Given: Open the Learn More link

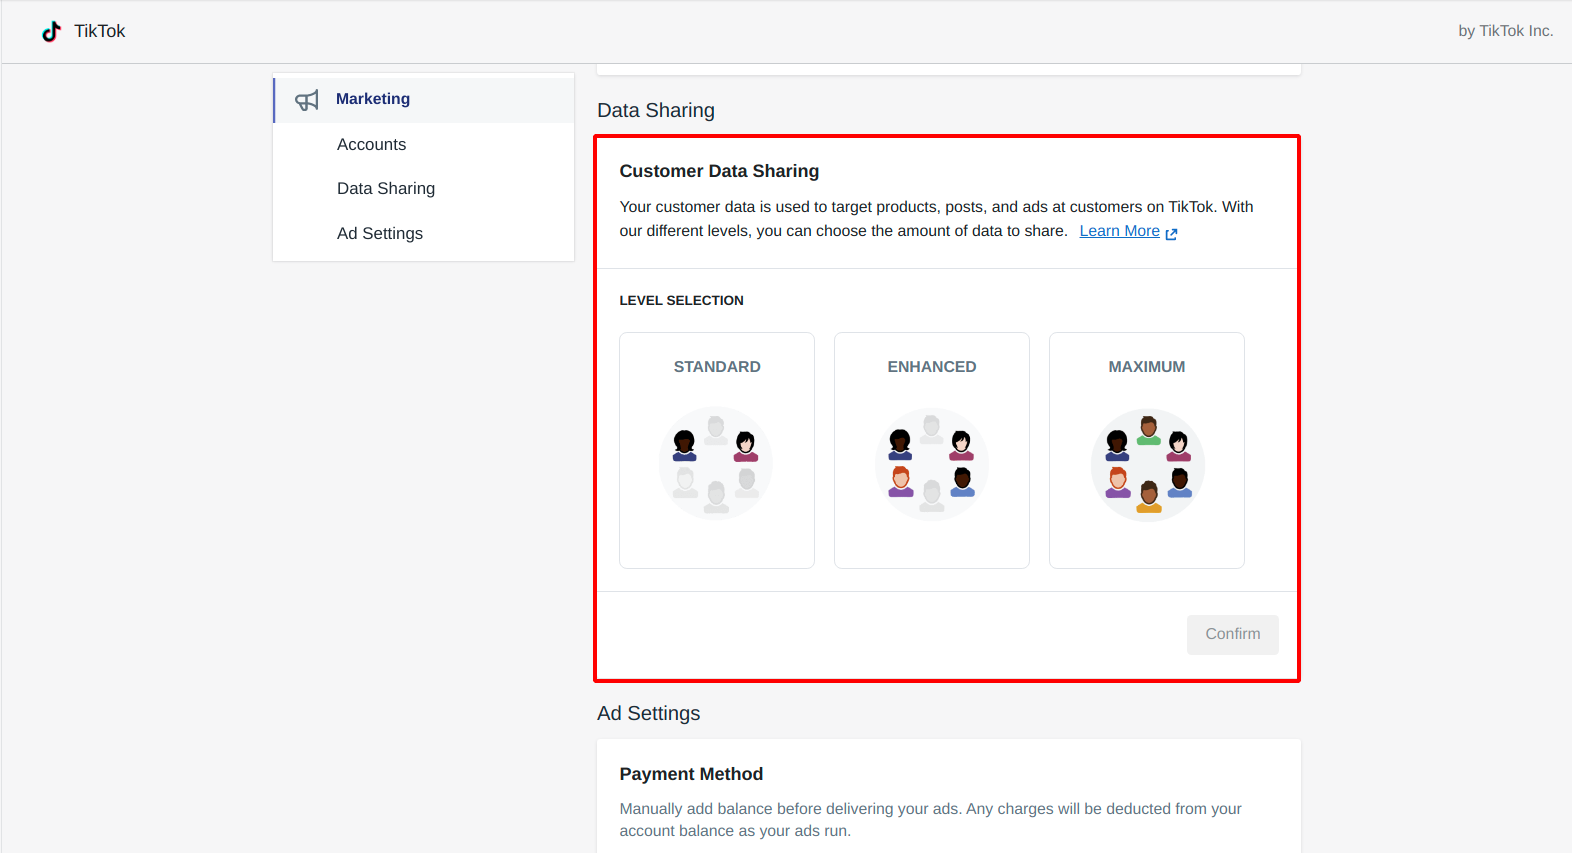Looking at the screenshot, I should tap(1119, 231).
